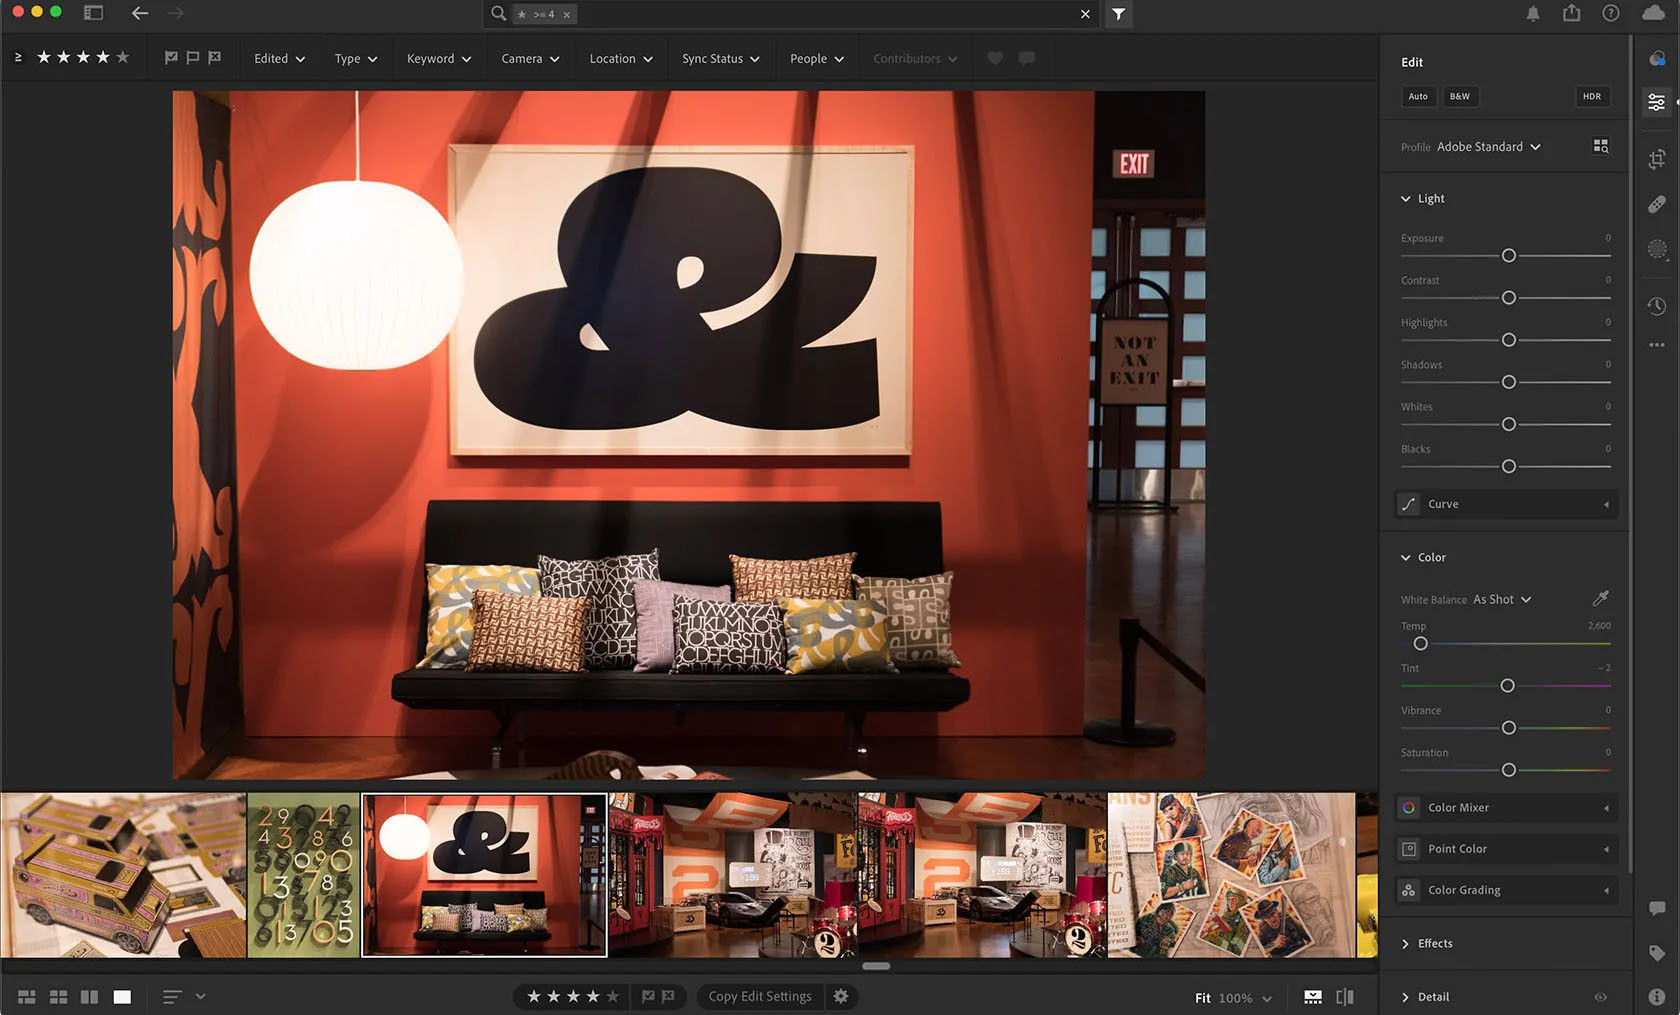Click the filter funnel icon
The image size is (1680, 1015).
click(1118, 14)
